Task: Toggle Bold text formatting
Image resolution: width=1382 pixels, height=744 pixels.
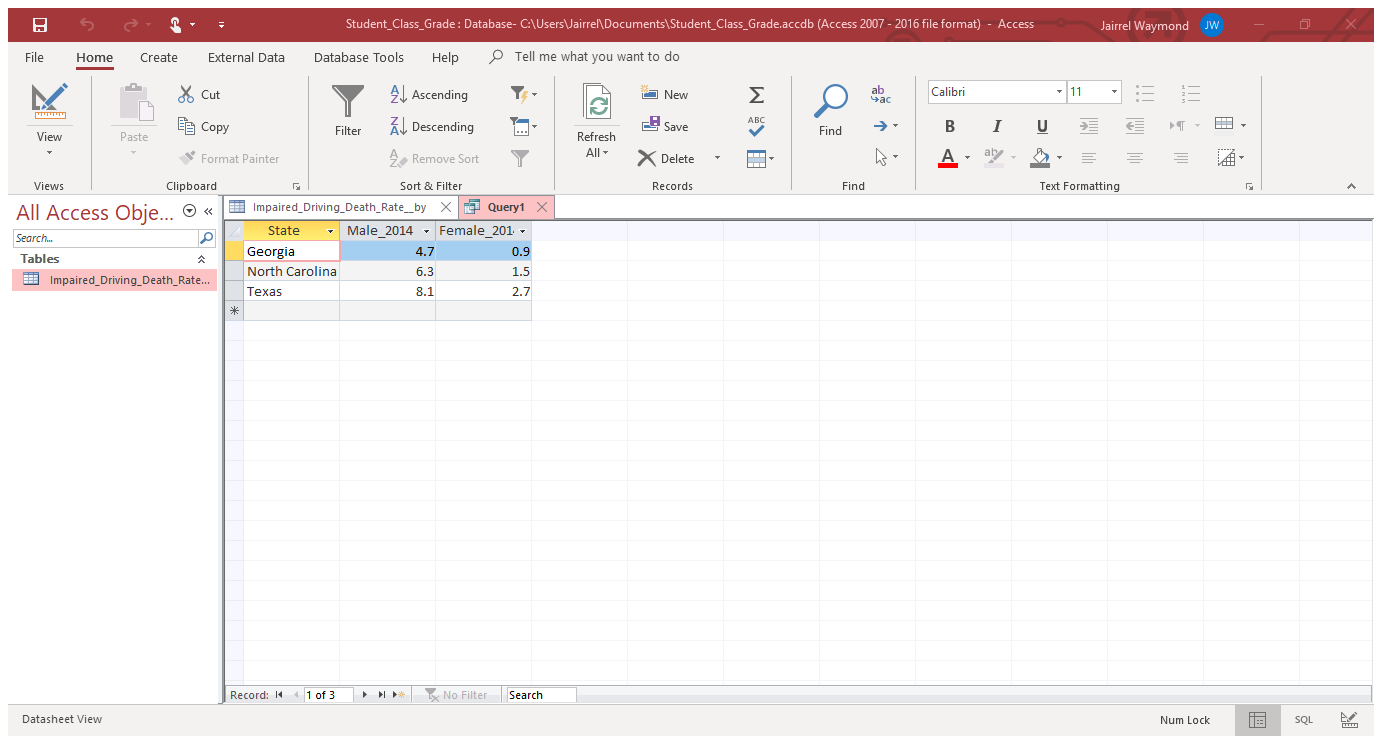Action: coord(949,126)
